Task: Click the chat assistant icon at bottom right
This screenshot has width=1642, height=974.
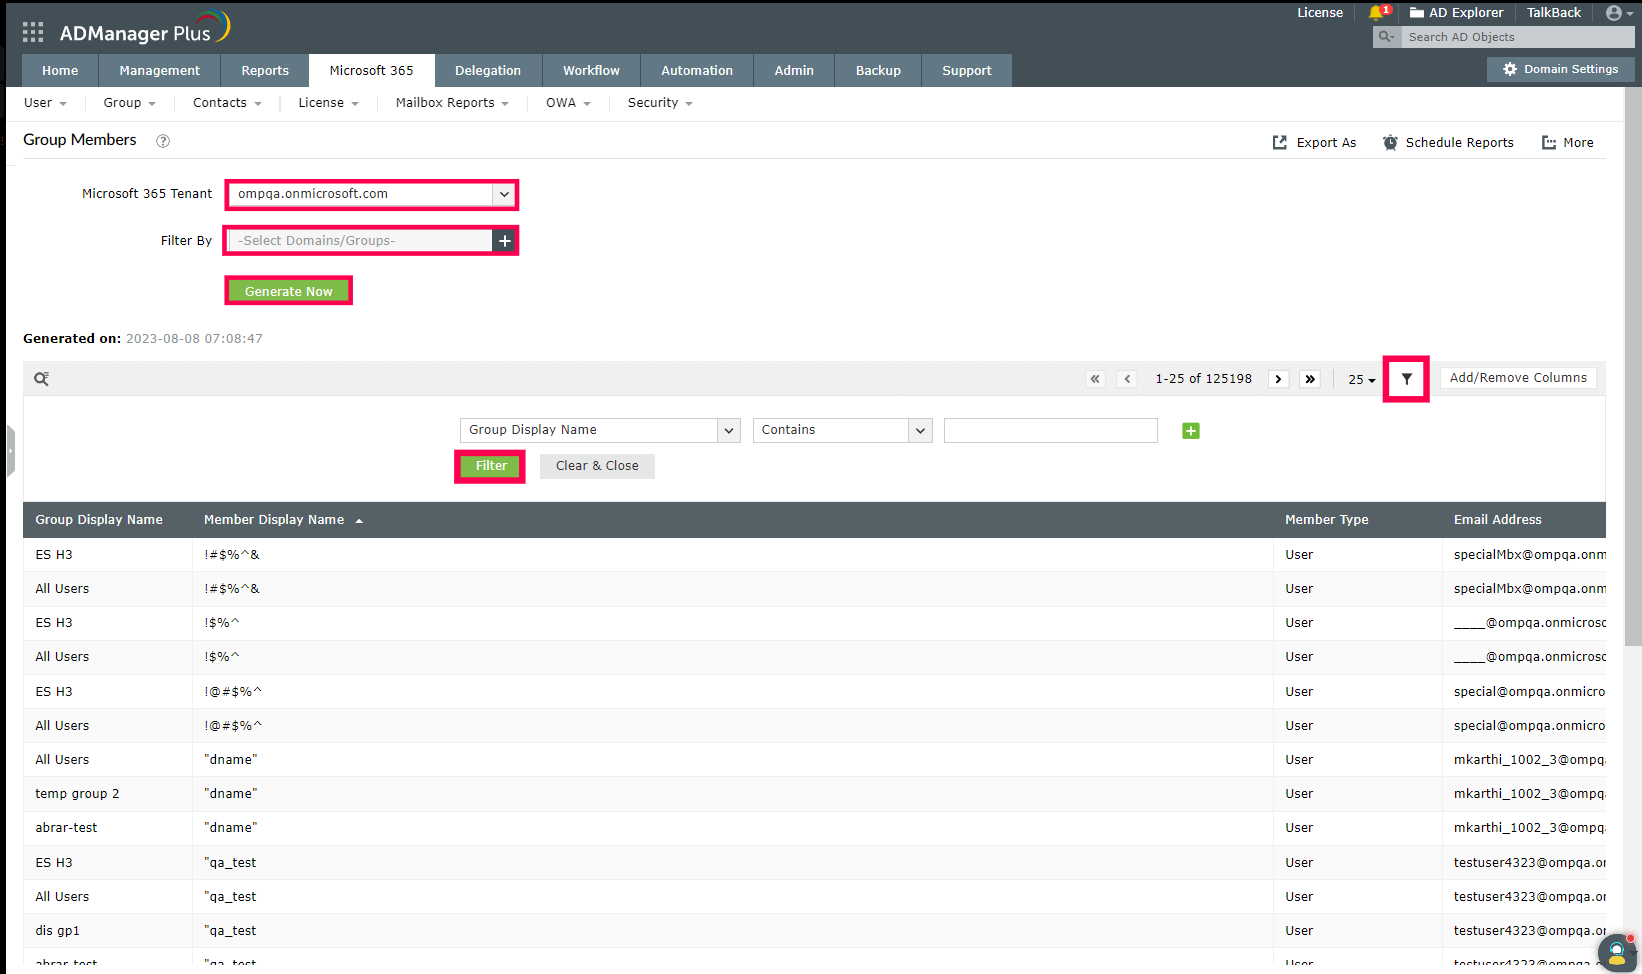Action: [1617, 952]
